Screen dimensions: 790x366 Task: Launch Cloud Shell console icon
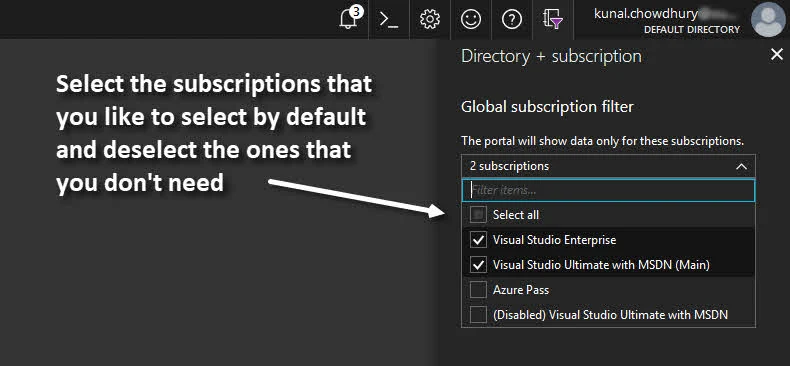coord(389,20)
